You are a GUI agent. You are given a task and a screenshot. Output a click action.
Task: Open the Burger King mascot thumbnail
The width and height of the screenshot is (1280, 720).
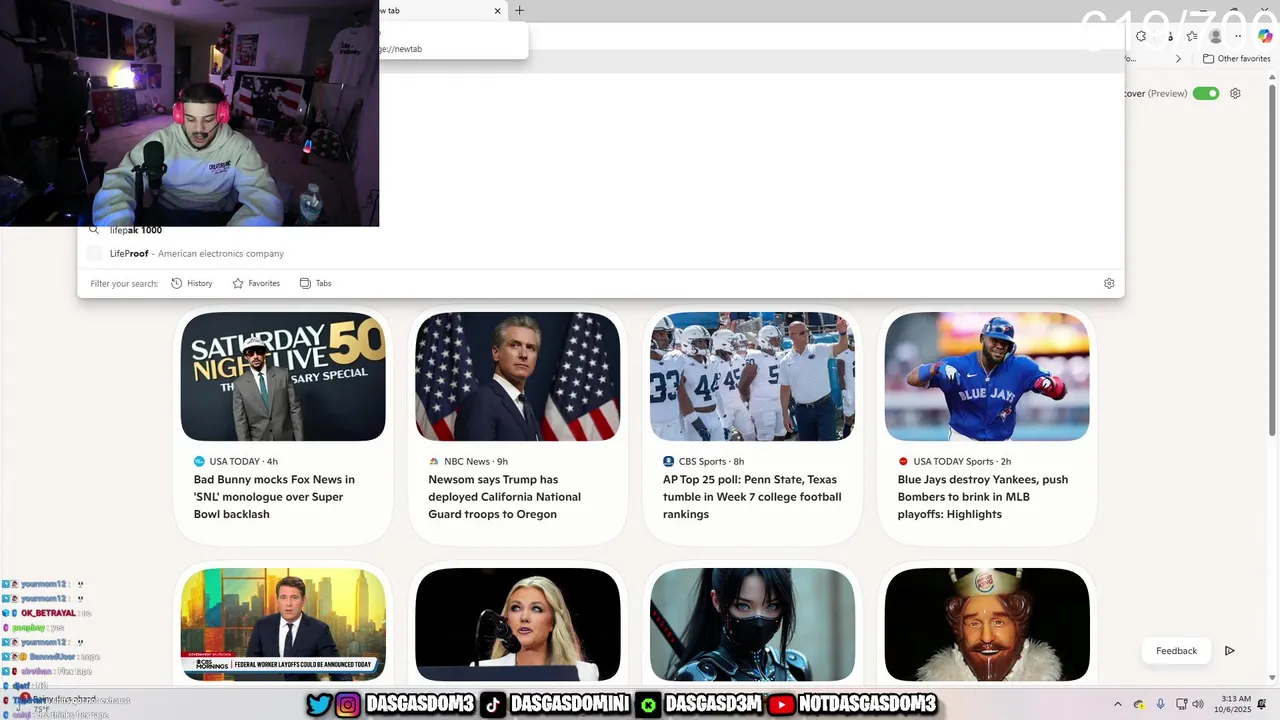click(987, 625)
